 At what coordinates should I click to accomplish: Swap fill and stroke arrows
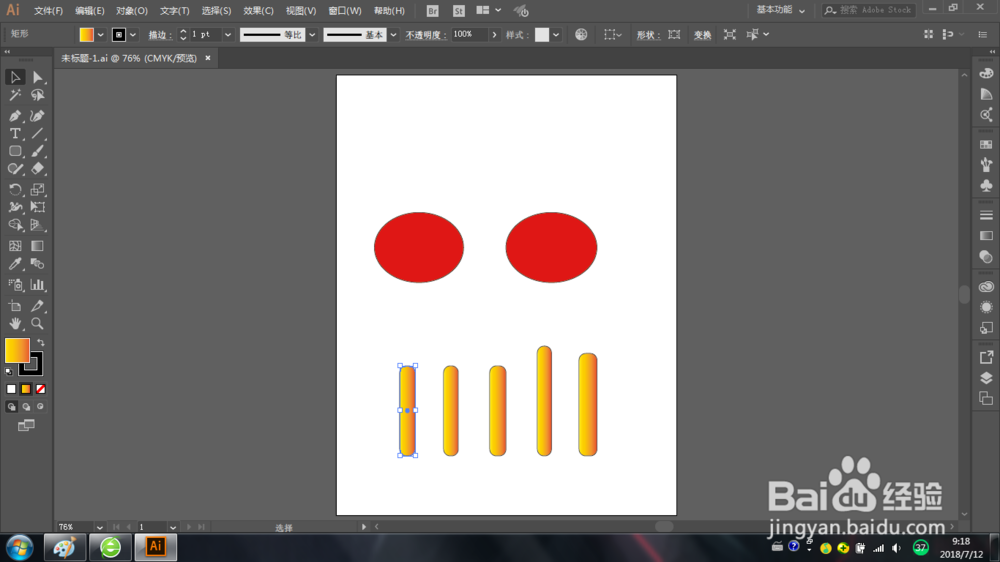click(41, 343)
